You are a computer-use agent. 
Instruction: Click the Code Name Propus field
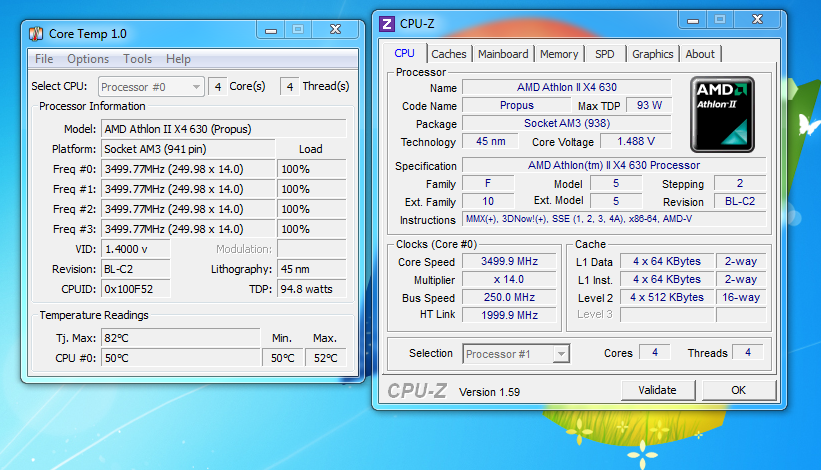tap(516, 105)
